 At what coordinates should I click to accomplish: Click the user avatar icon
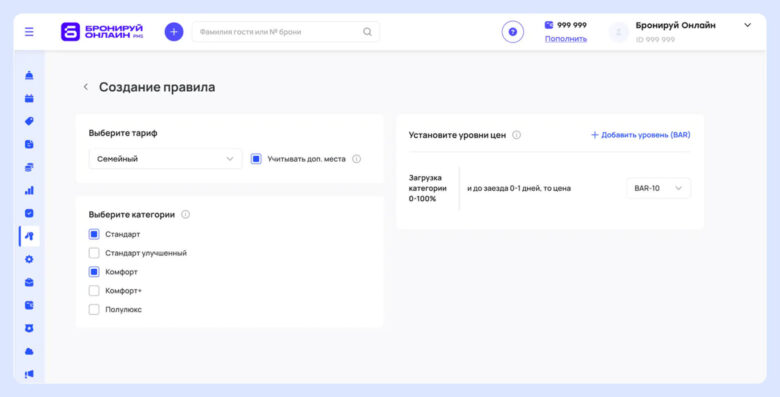[x=619, y=32]
